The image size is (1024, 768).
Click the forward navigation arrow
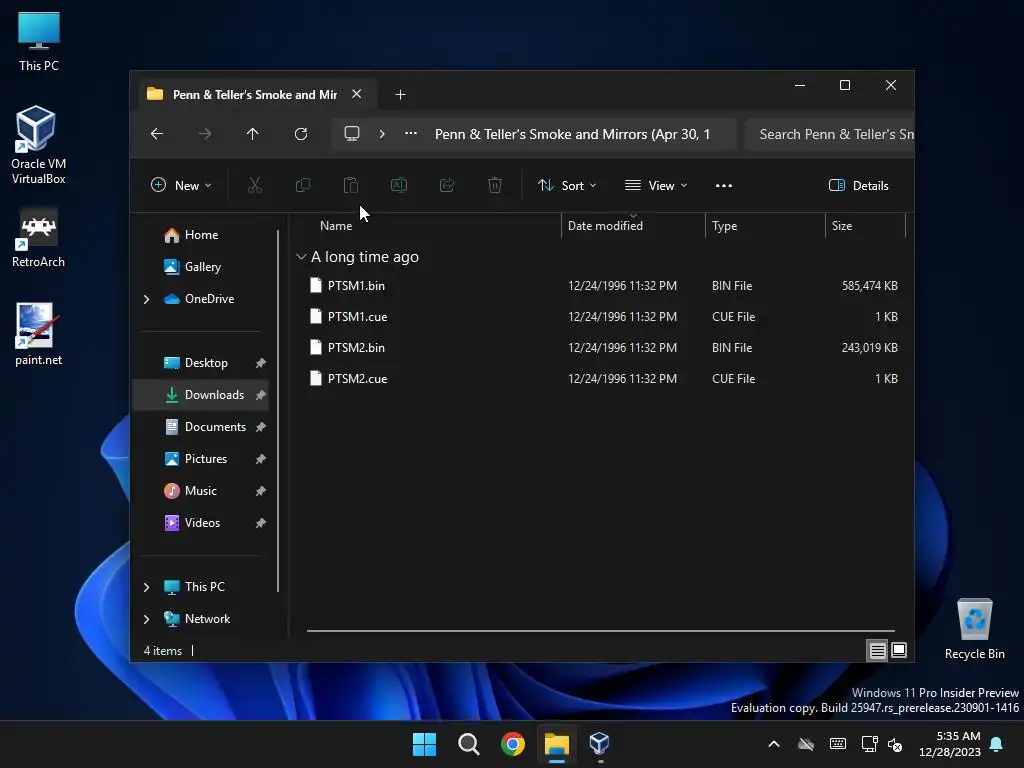[x=205, y=134]
